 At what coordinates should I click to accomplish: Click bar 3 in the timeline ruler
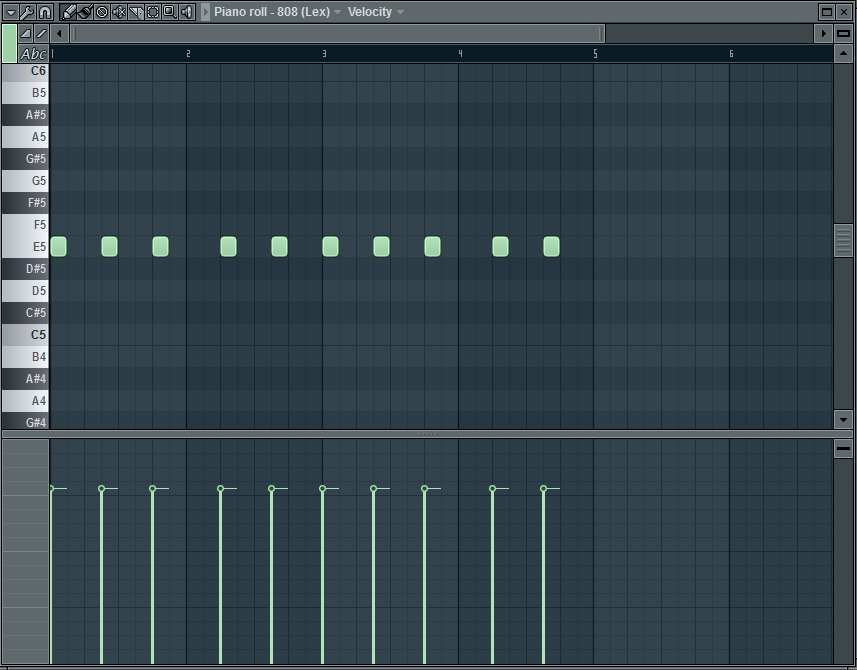(x=324, y=54)
